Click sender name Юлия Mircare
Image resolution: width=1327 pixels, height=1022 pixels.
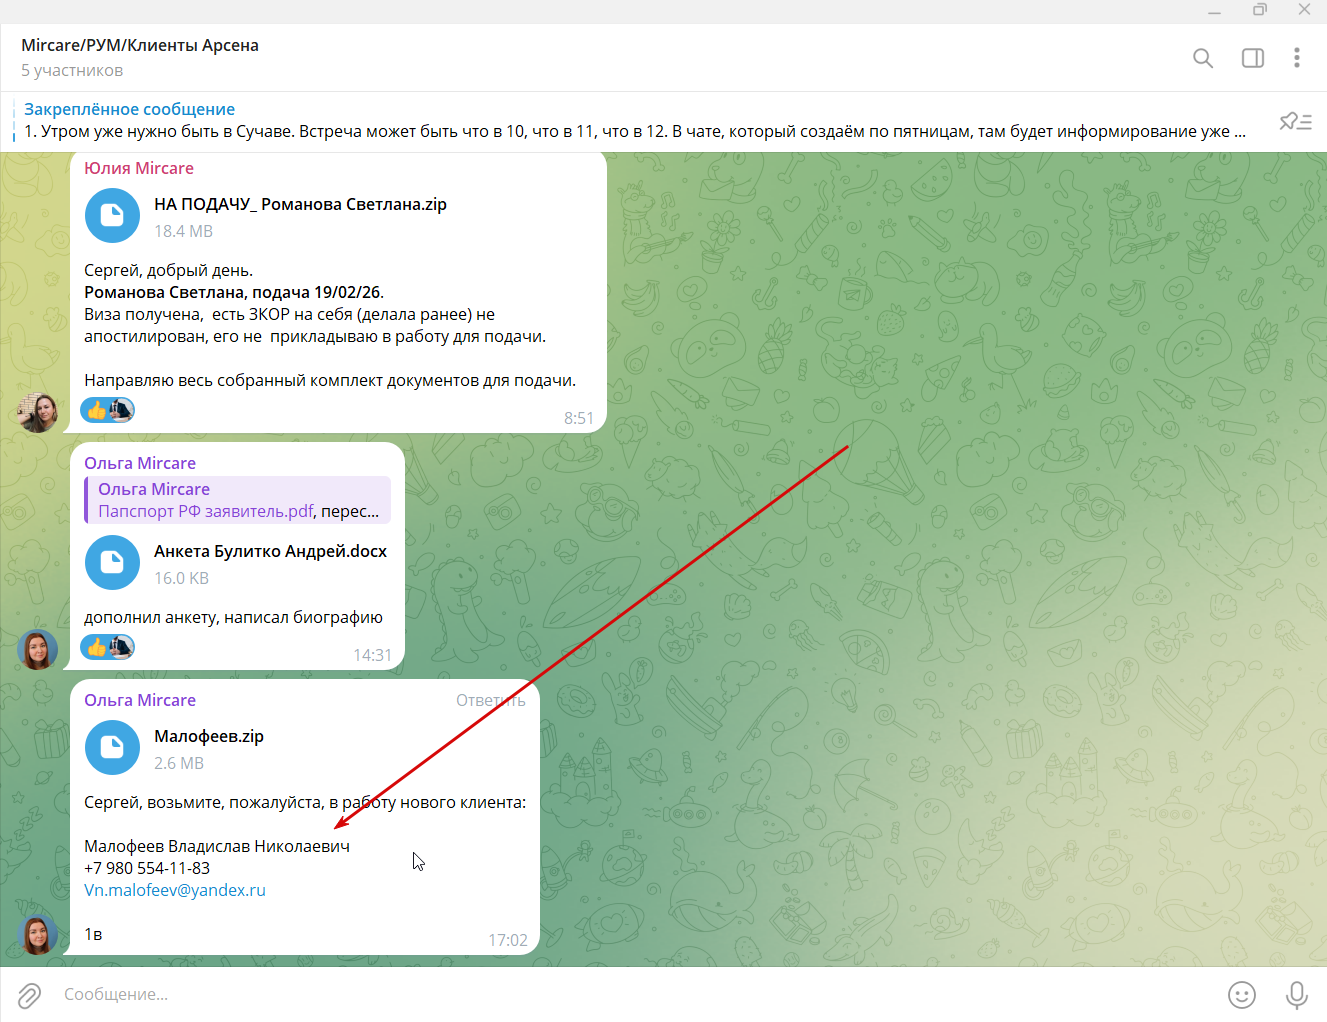click(x=139, y=168)
